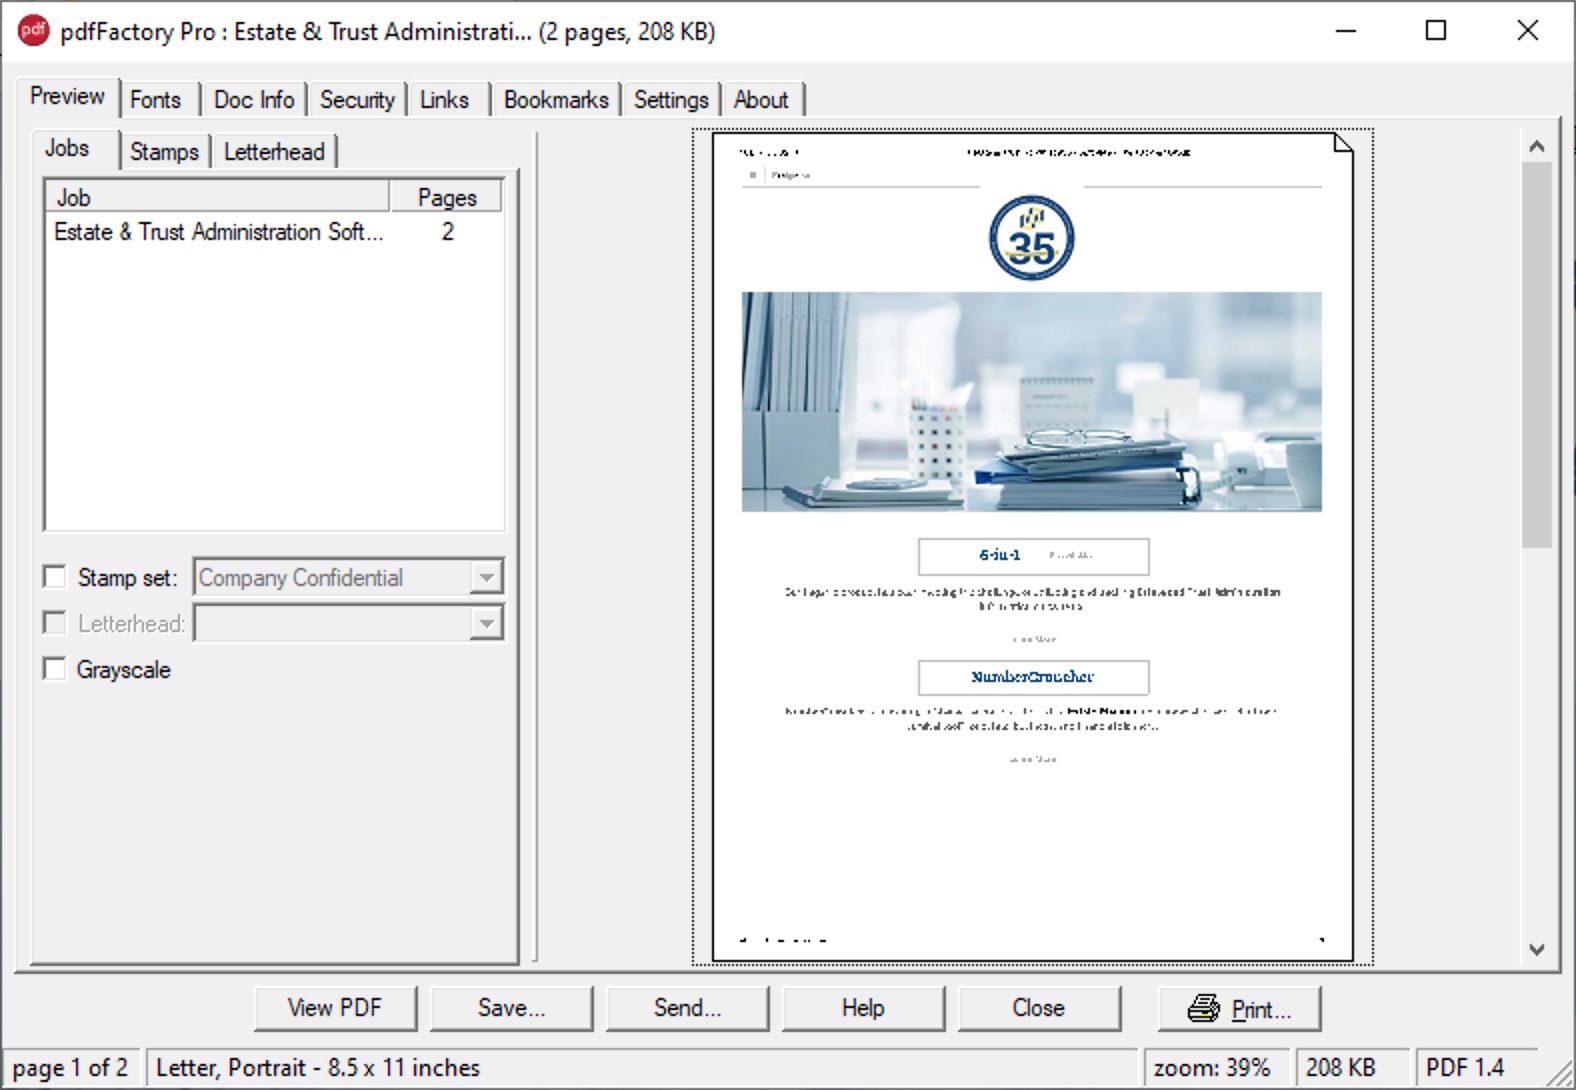The width and height of the screenshot is (1576, 1090).
Task: Switch to the Stamps sub-tab
Action: (x=164, y=152)
